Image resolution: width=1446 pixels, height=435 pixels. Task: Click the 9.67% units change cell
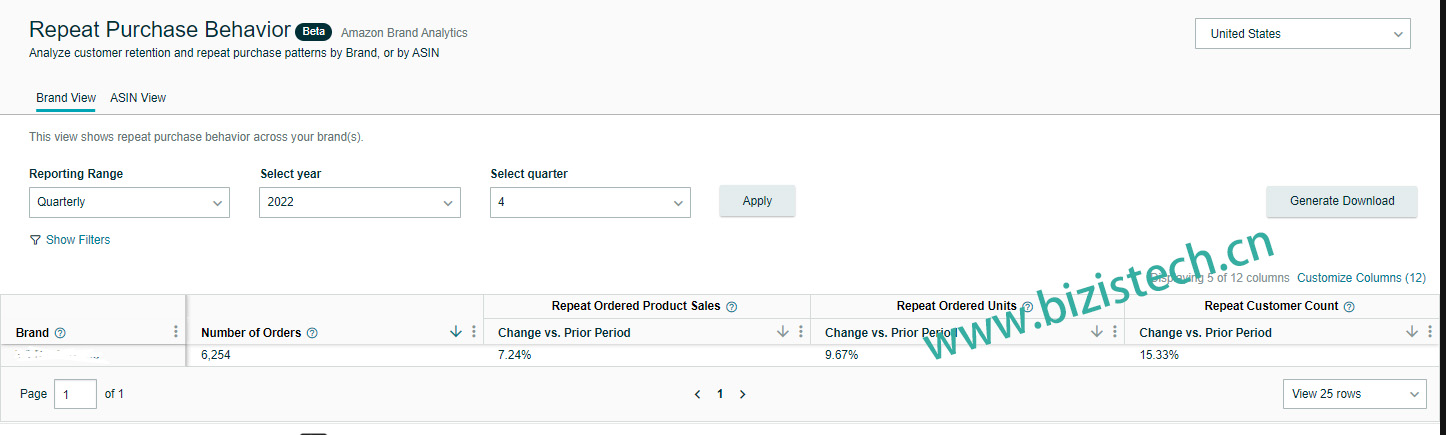967,355
